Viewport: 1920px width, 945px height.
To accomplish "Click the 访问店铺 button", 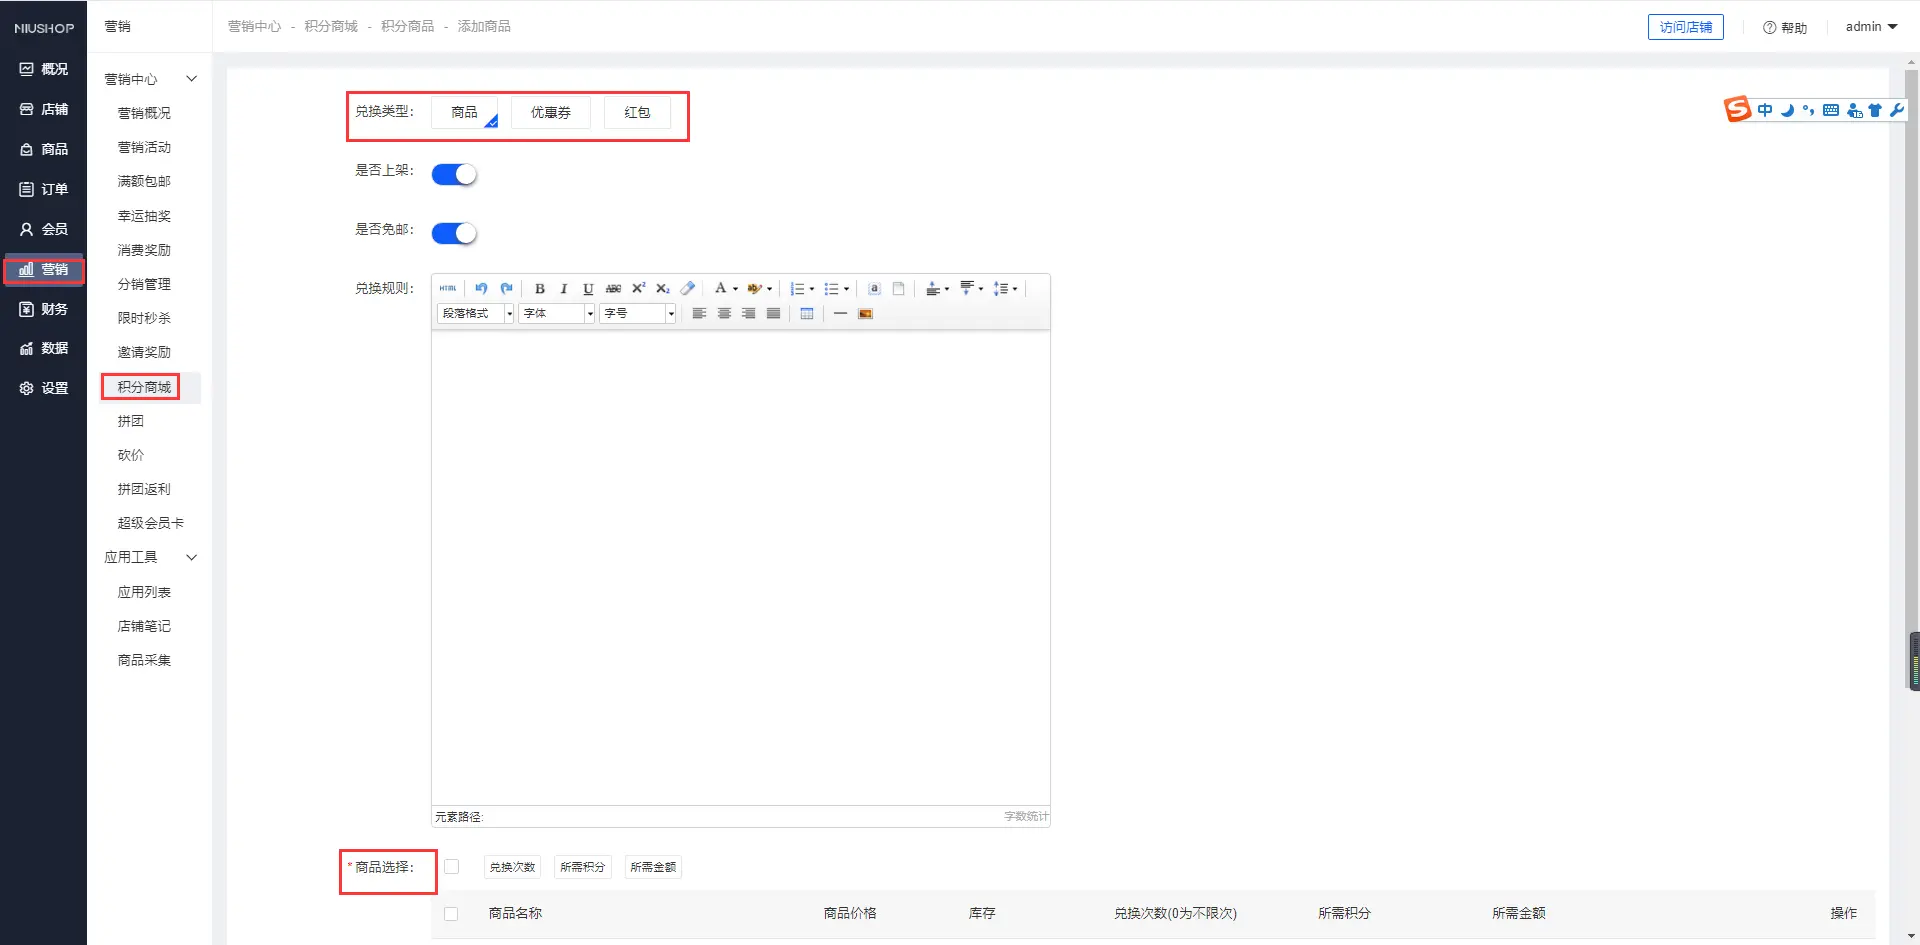I will coord(1685,27).
